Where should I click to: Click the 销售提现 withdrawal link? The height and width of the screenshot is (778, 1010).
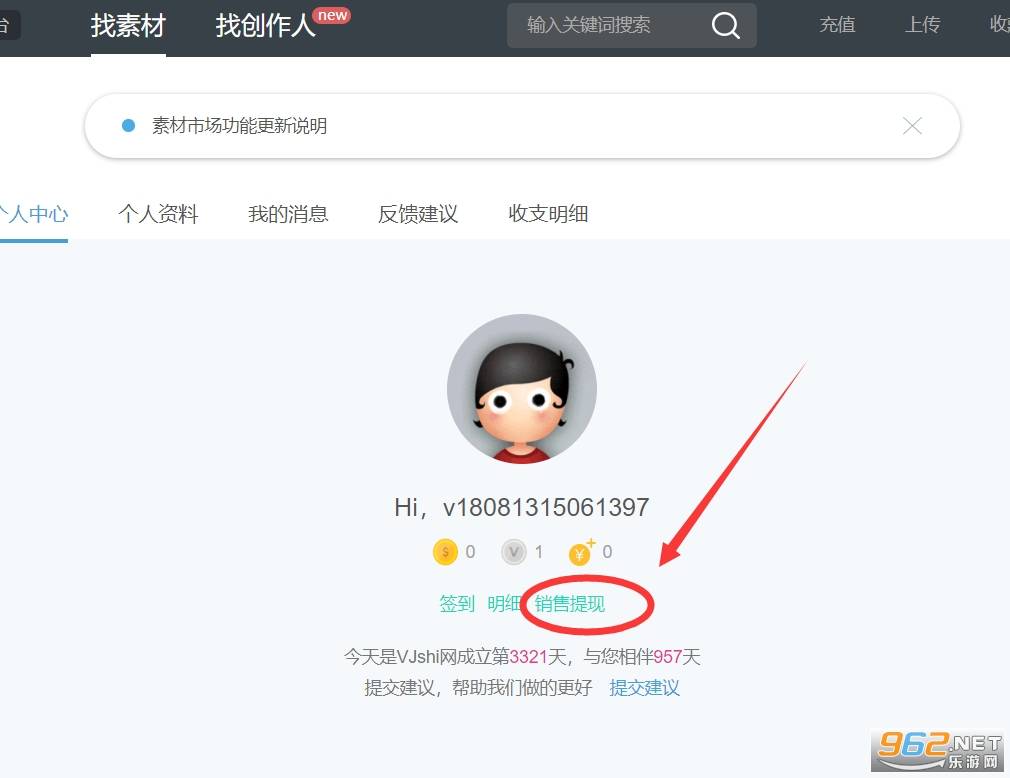click(570, 604)
